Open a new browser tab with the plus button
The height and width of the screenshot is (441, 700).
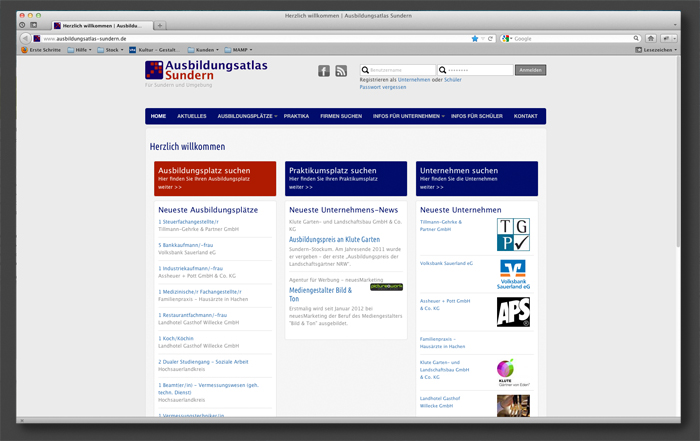[160, 25]
